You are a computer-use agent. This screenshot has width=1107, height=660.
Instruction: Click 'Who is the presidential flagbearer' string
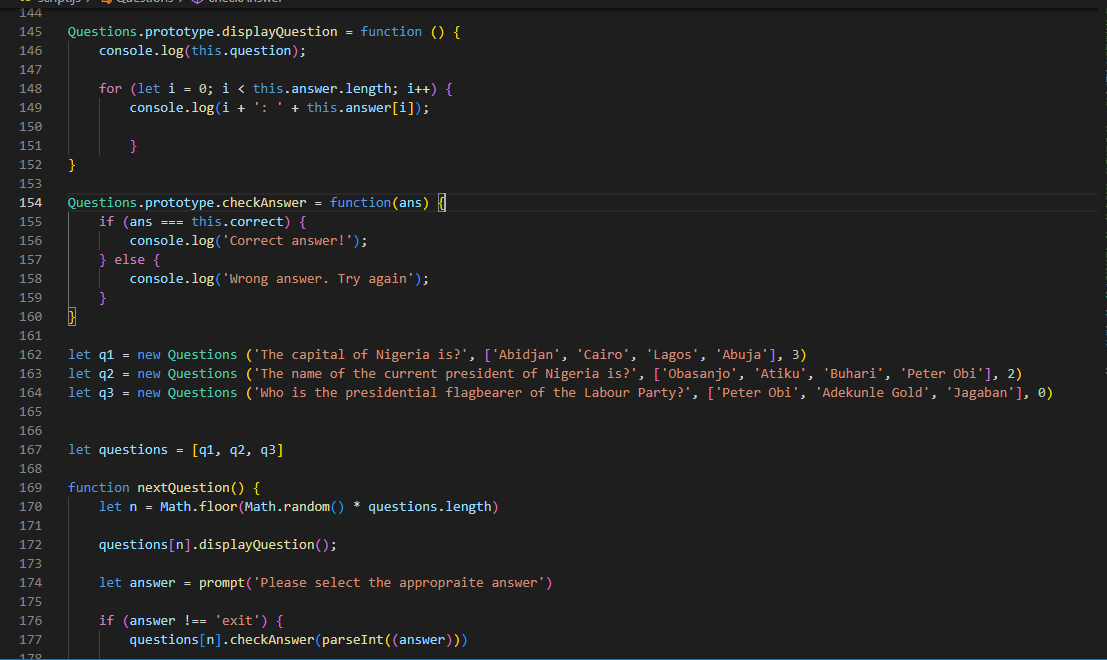[x=472, y=392]
